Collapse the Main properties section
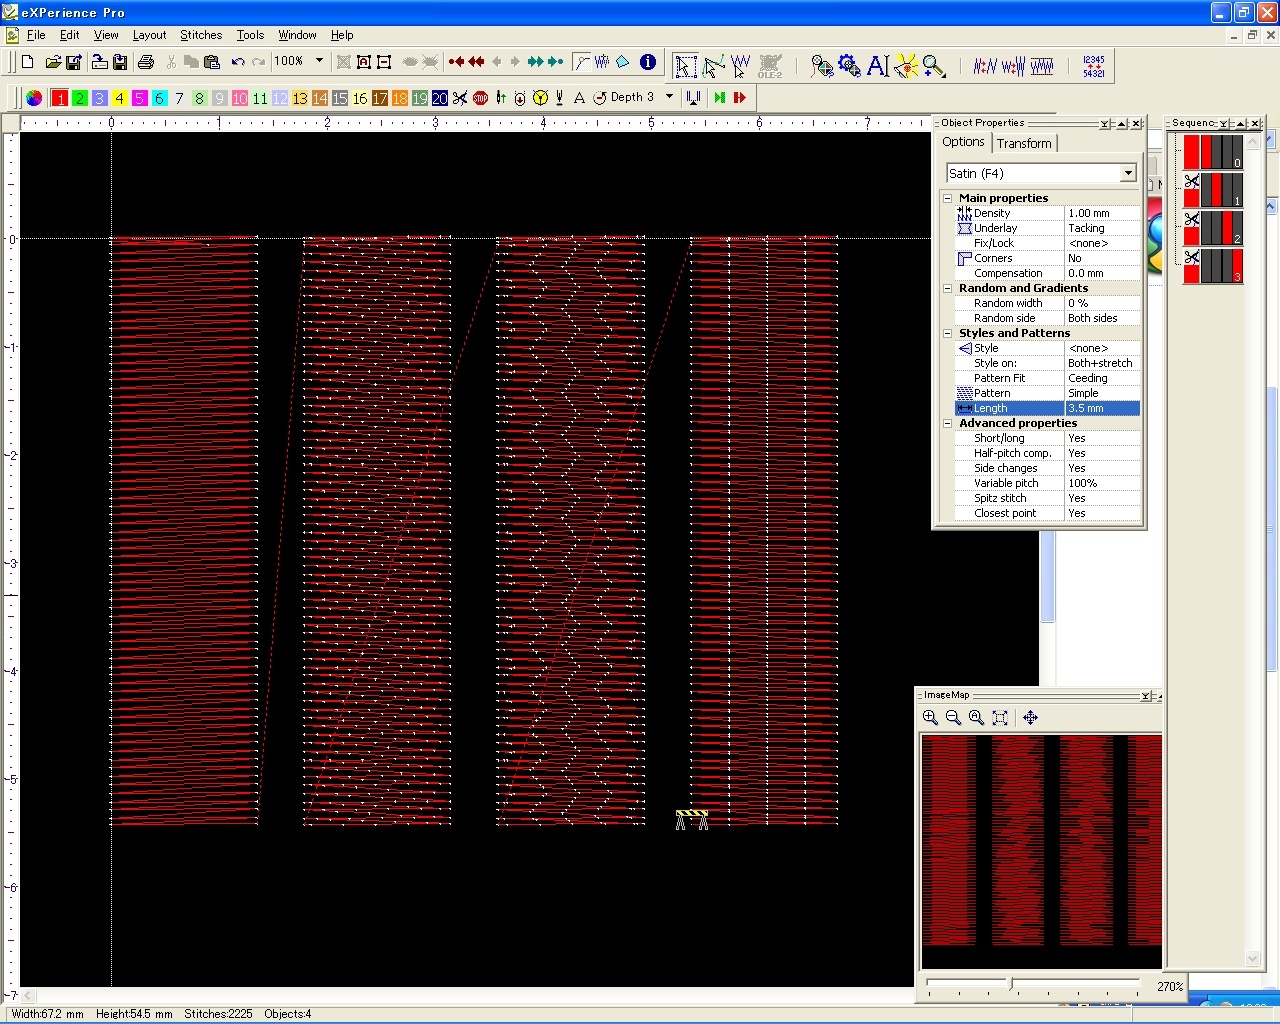Screen dimensions: 1280x1024 [947, 198]
